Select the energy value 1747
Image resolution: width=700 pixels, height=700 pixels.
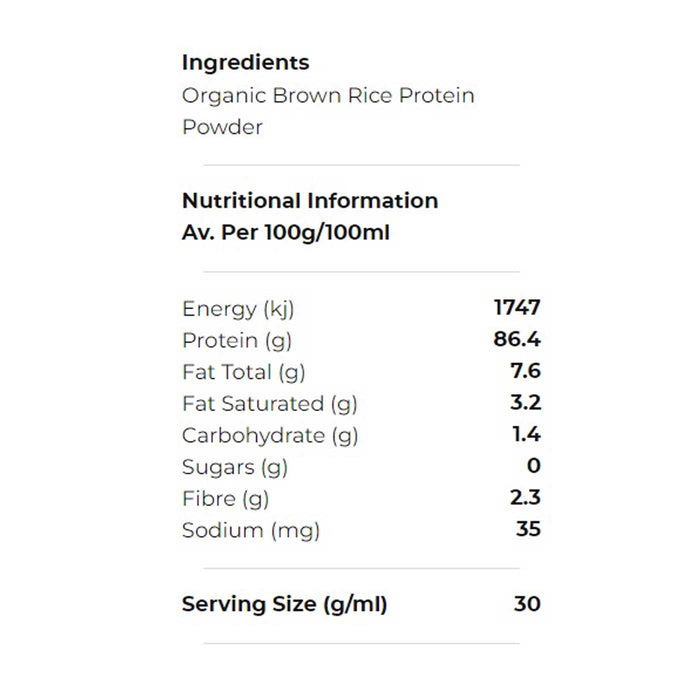click(517, 308)
